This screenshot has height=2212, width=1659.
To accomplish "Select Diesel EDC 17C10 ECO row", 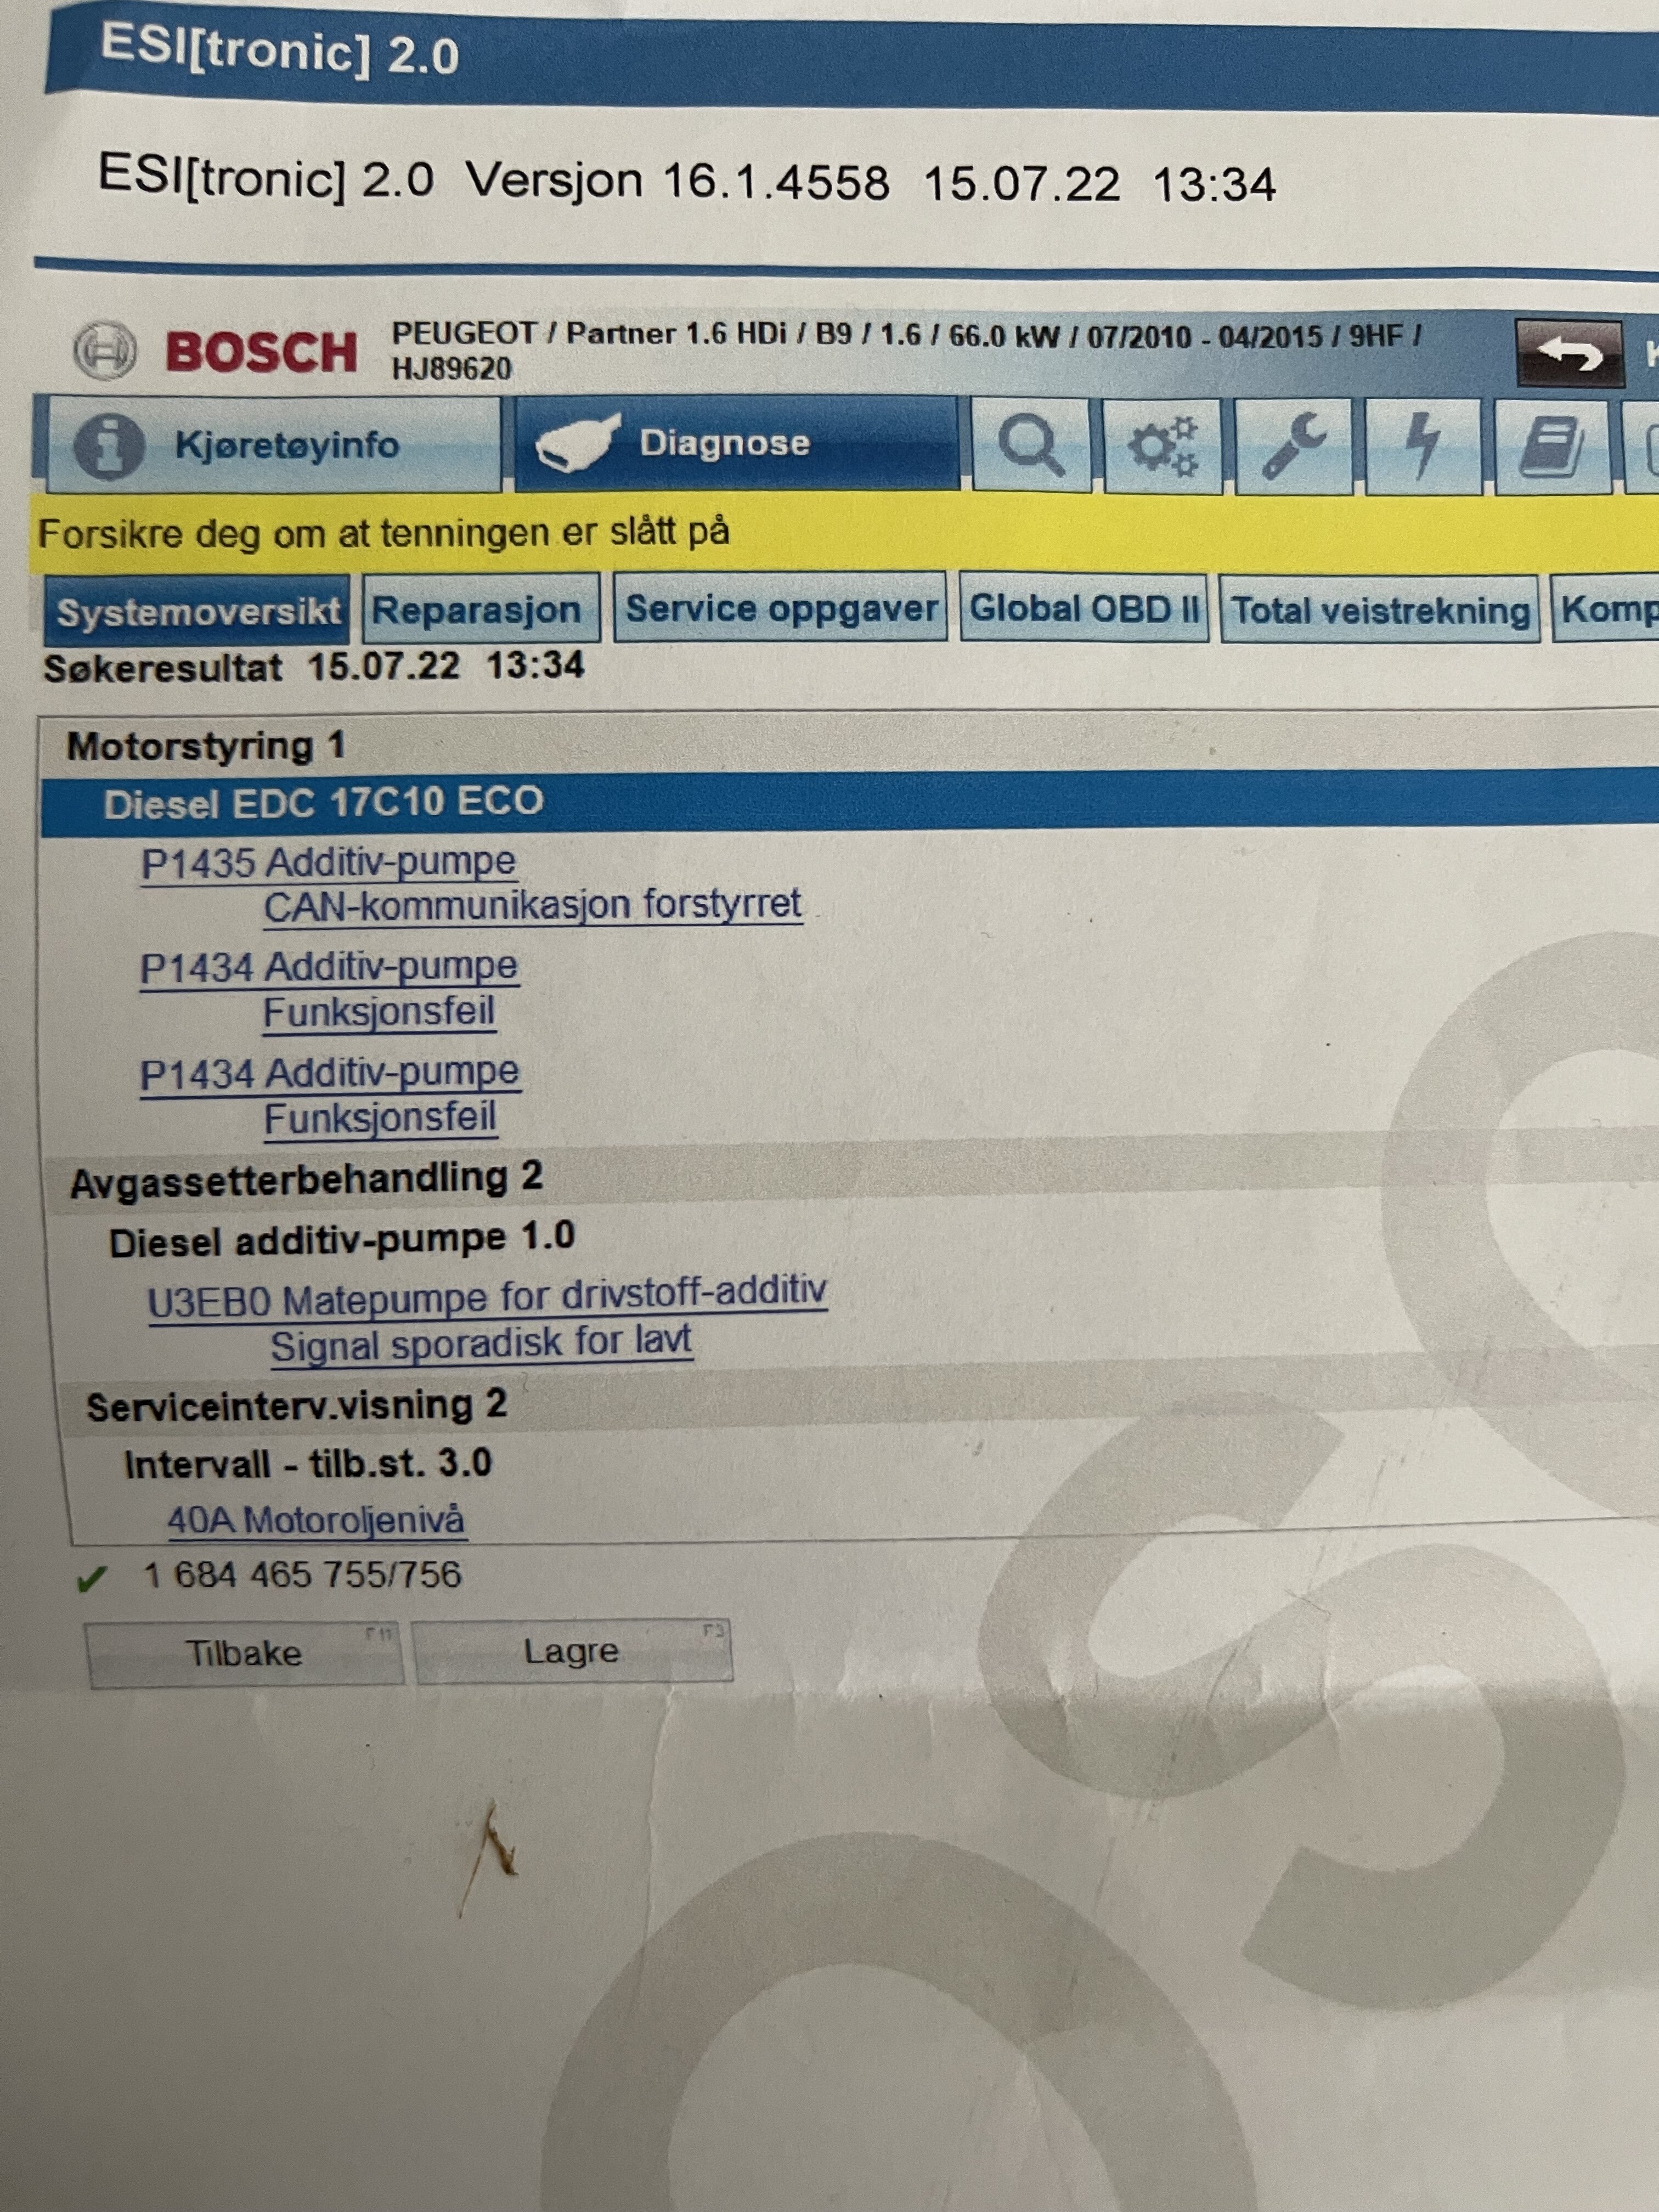I will tap(850, 803).
